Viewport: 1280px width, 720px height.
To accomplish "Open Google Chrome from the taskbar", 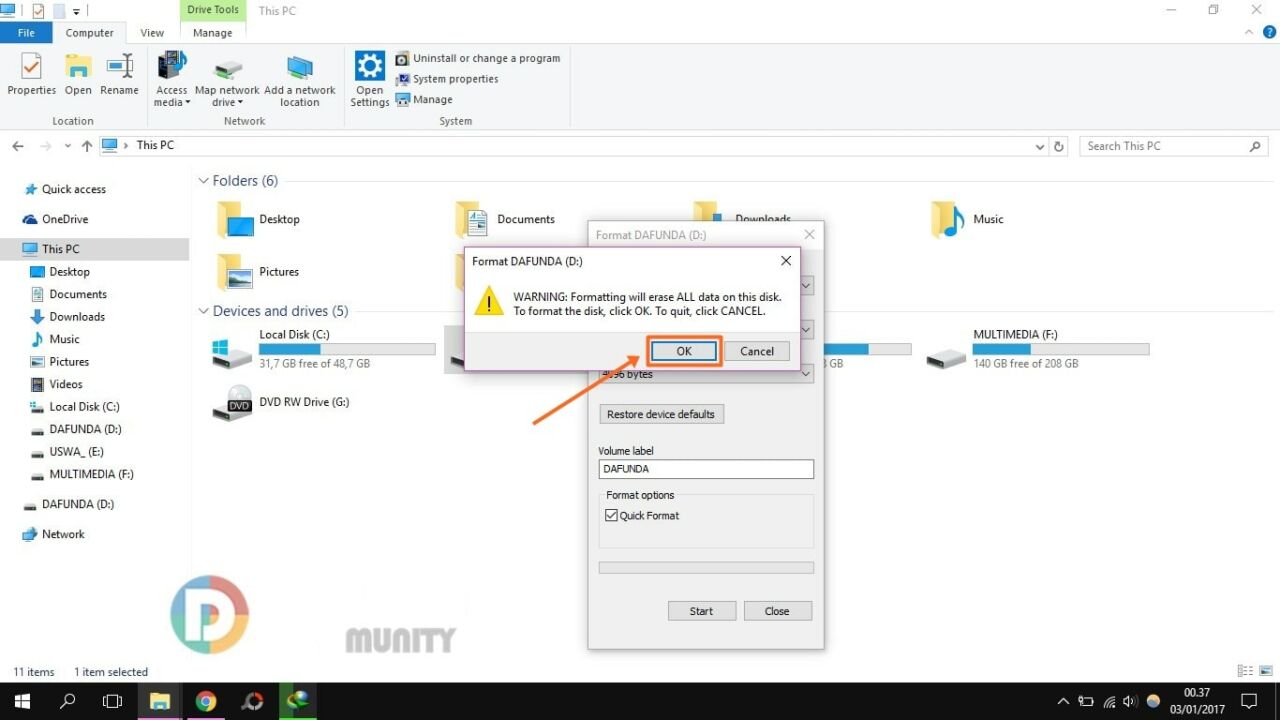I will click(x=206, y=701).
